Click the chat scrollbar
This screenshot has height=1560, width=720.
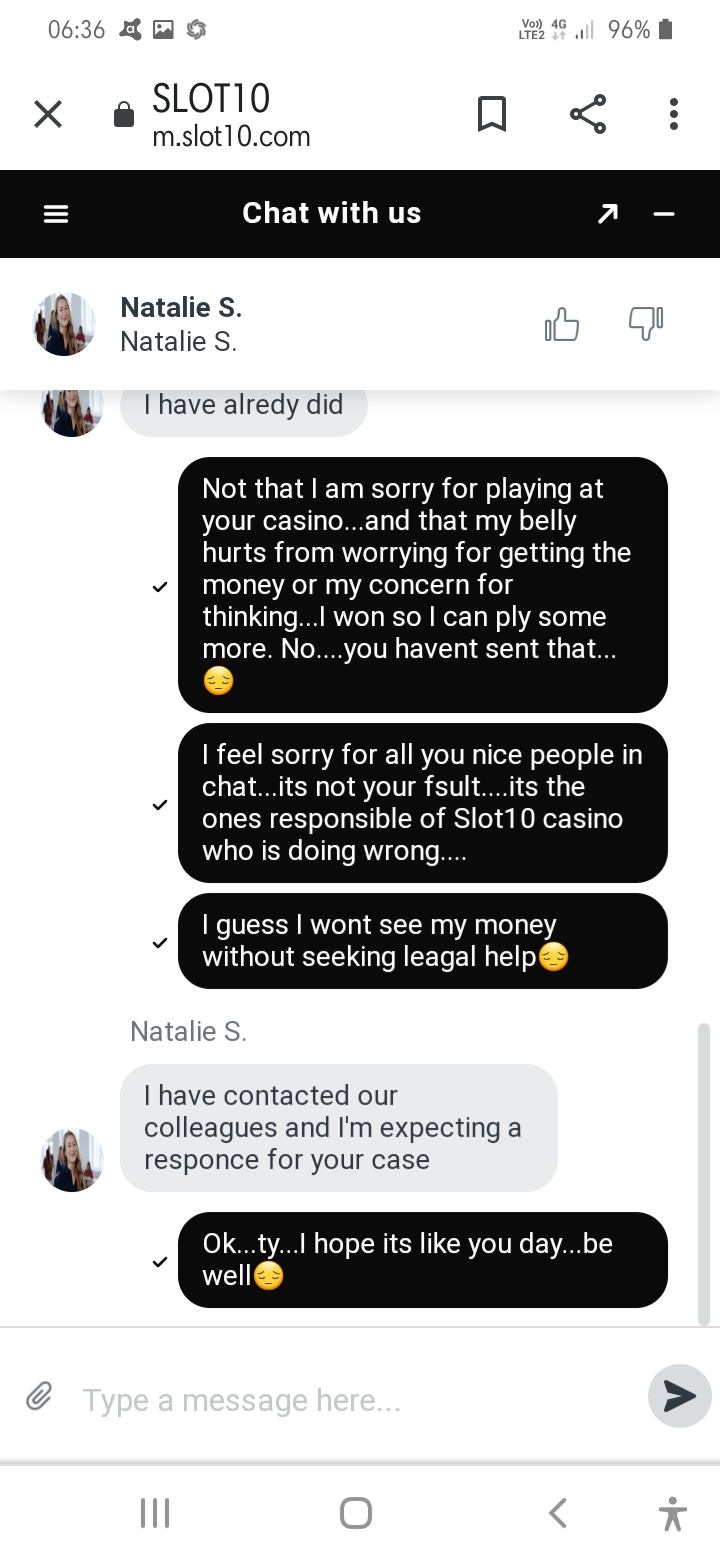703,1170
